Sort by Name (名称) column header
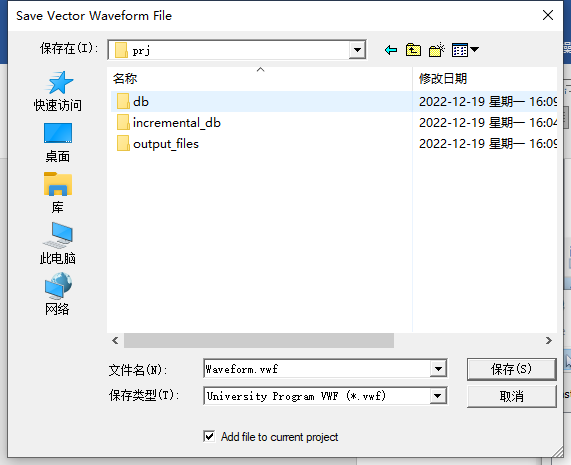 260,78
